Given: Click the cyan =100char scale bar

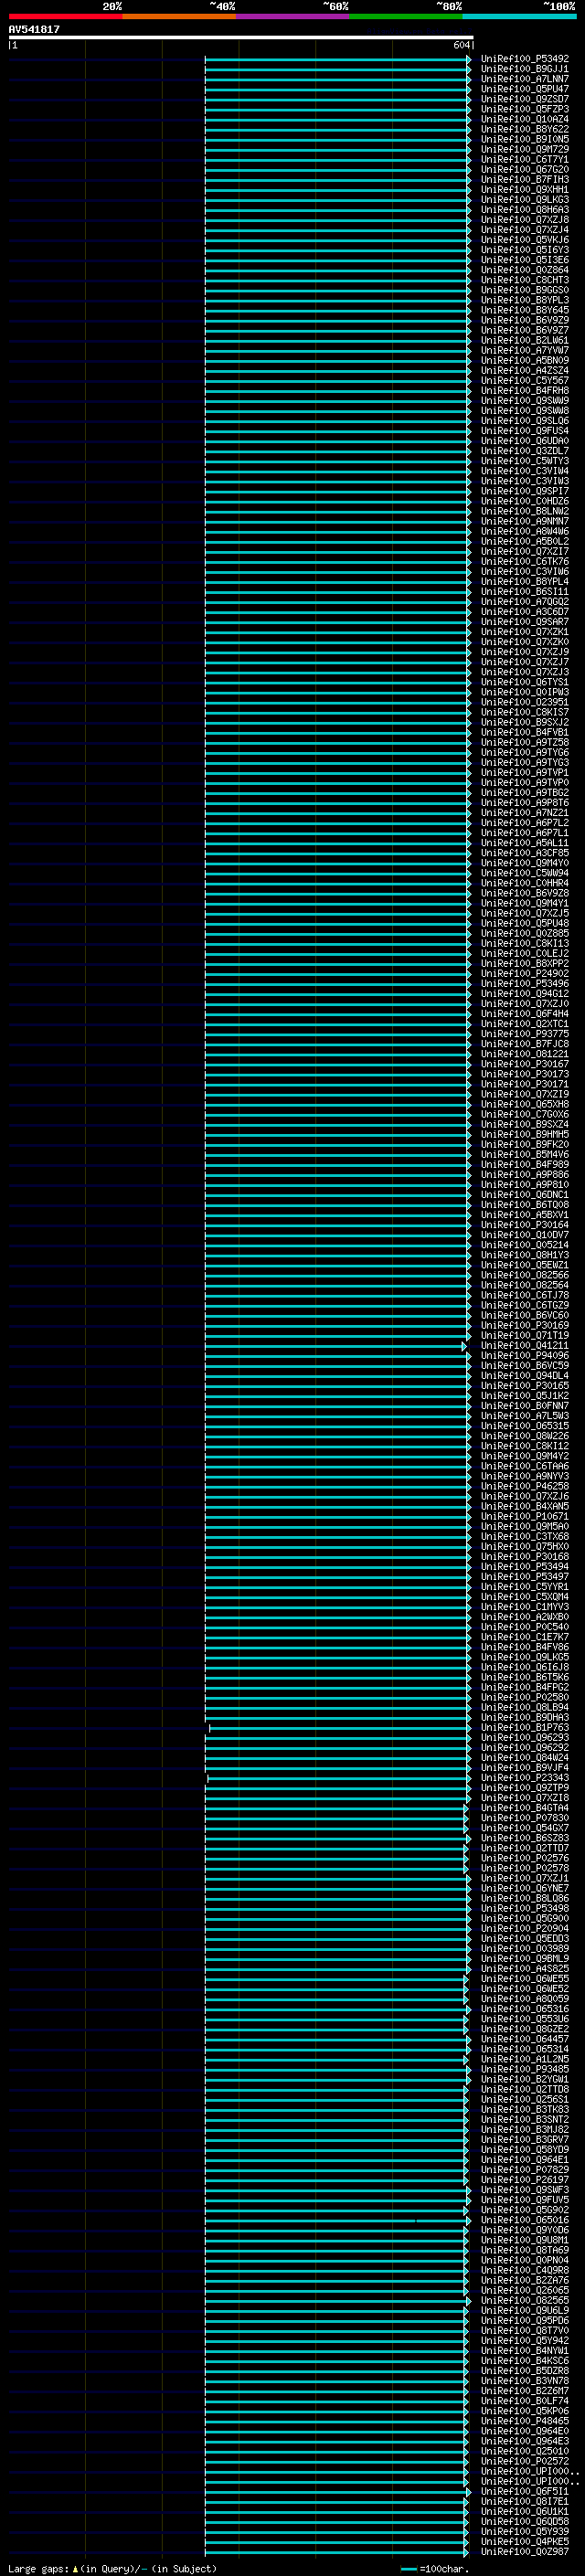Looking at the screenshot, I should coord(409,2568).
